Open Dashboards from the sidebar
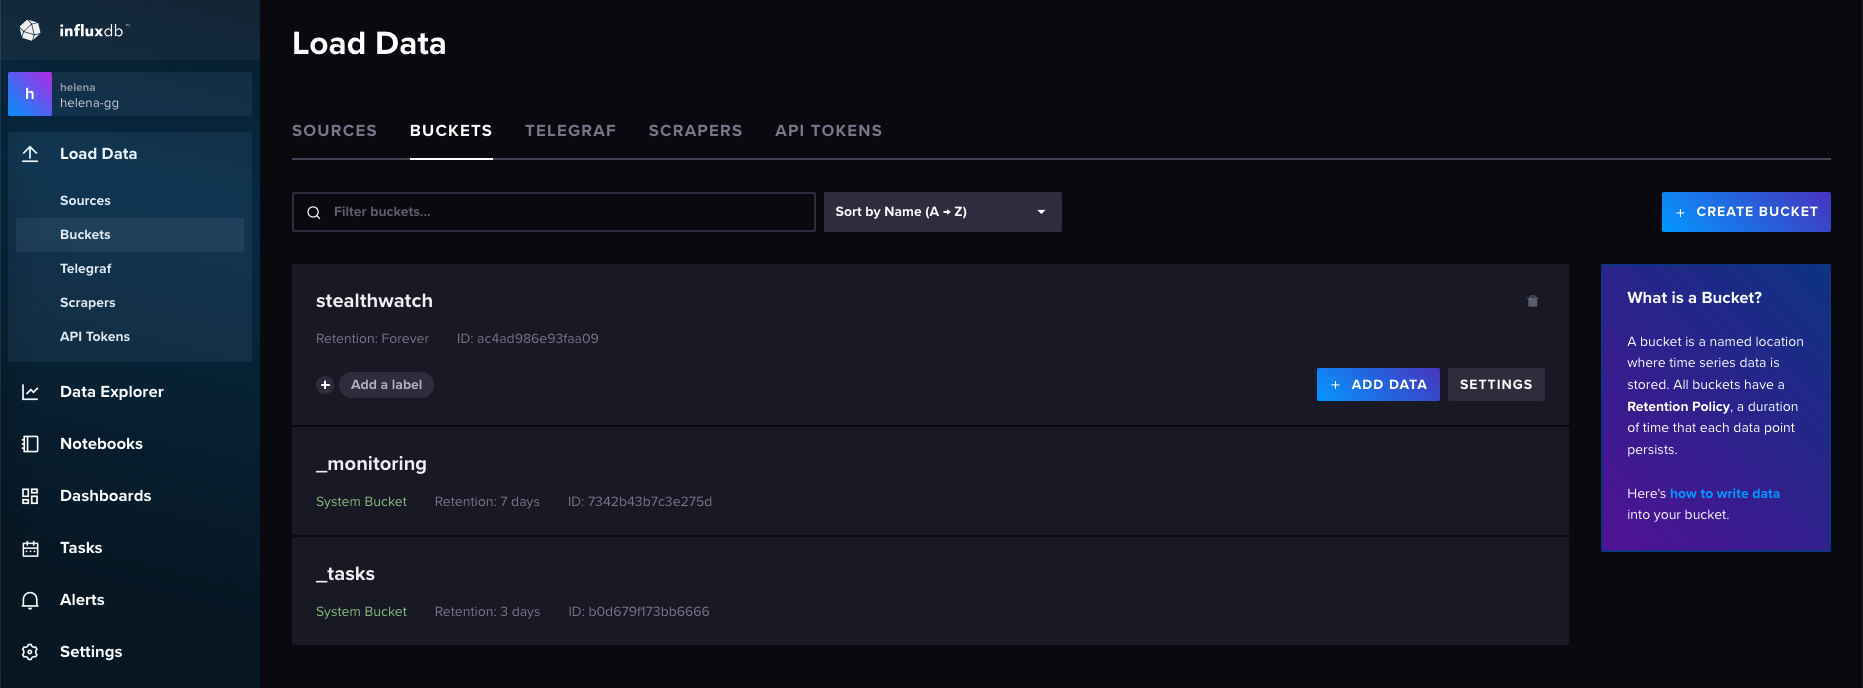Screen dimensions: 1863x688 pyautogui.click(x=105, y=496)
